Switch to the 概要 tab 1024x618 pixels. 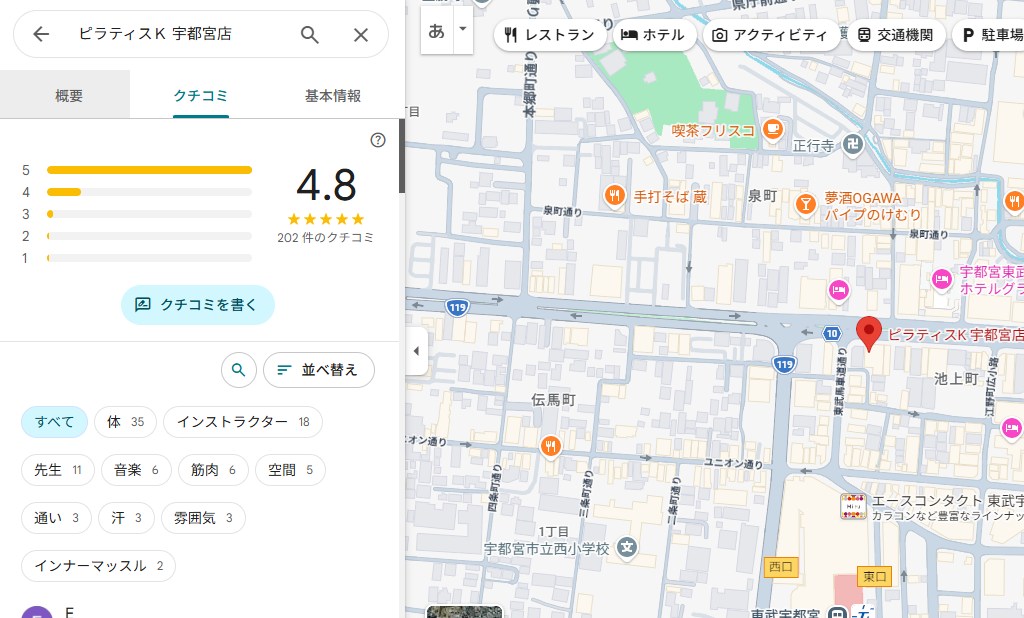69,96
